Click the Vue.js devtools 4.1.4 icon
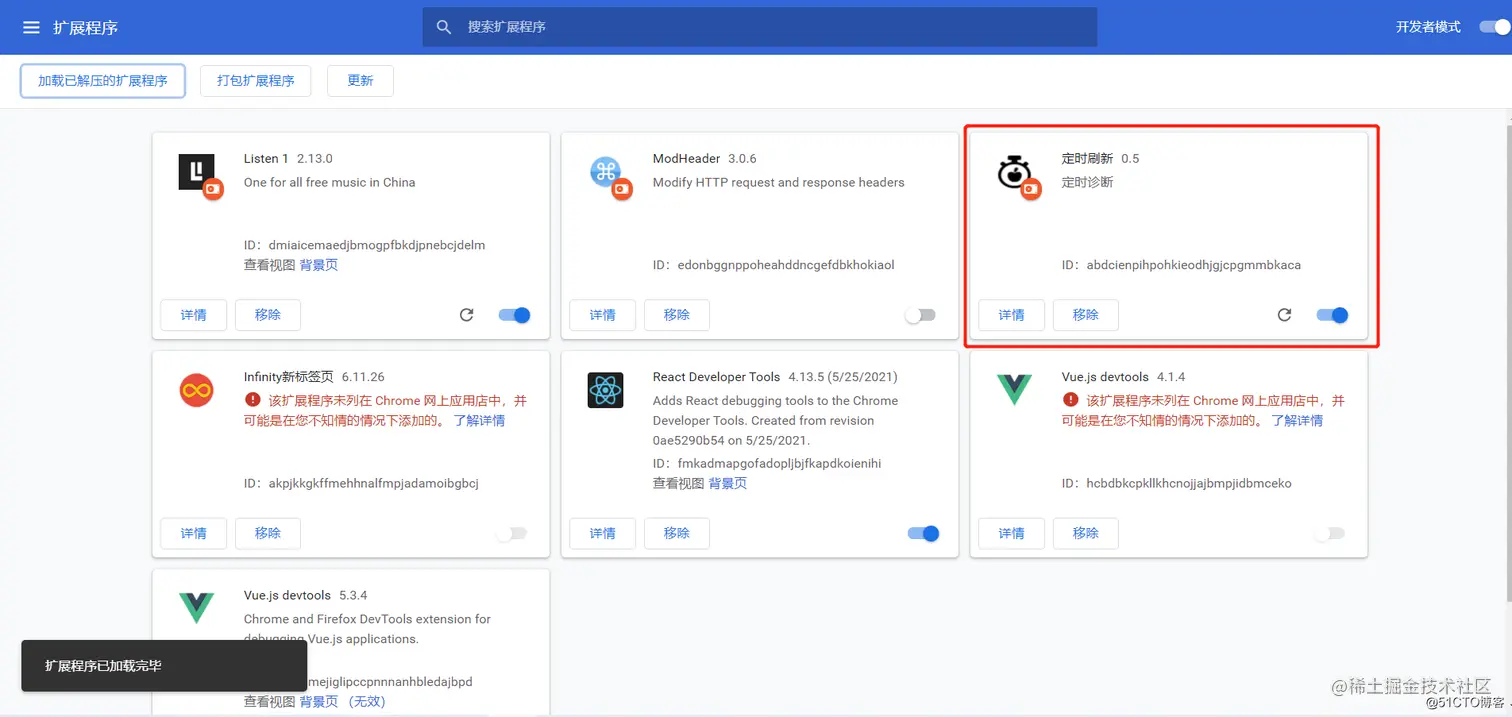 1015,389
